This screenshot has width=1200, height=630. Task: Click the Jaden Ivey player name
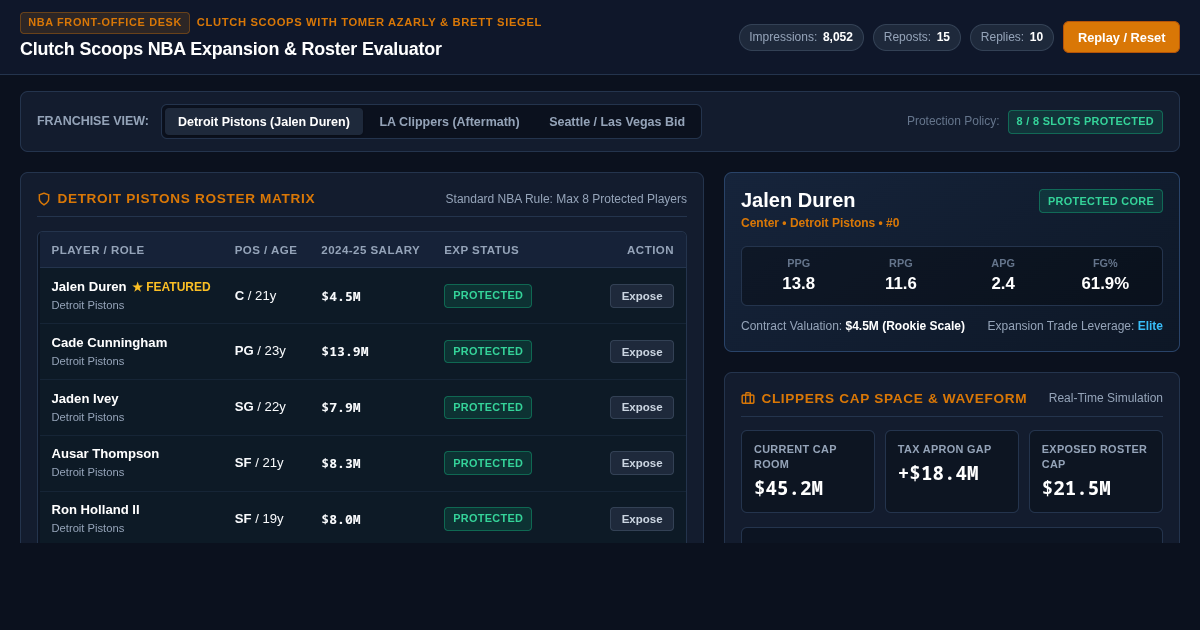click(85, 399)
